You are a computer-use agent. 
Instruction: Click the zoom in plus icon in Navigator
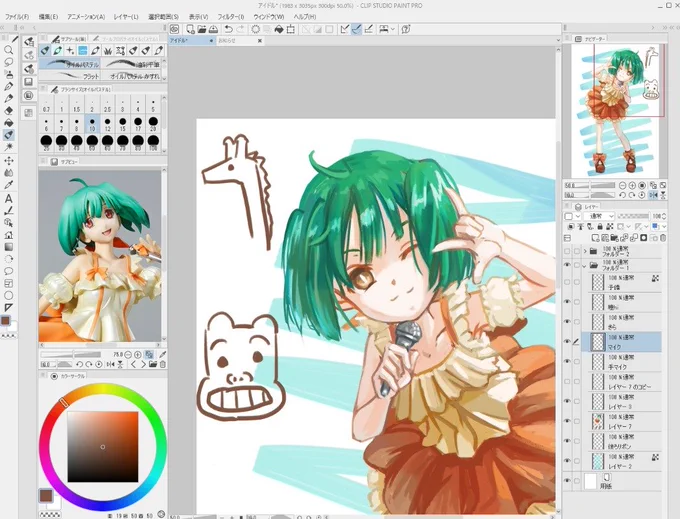[632, 186]
